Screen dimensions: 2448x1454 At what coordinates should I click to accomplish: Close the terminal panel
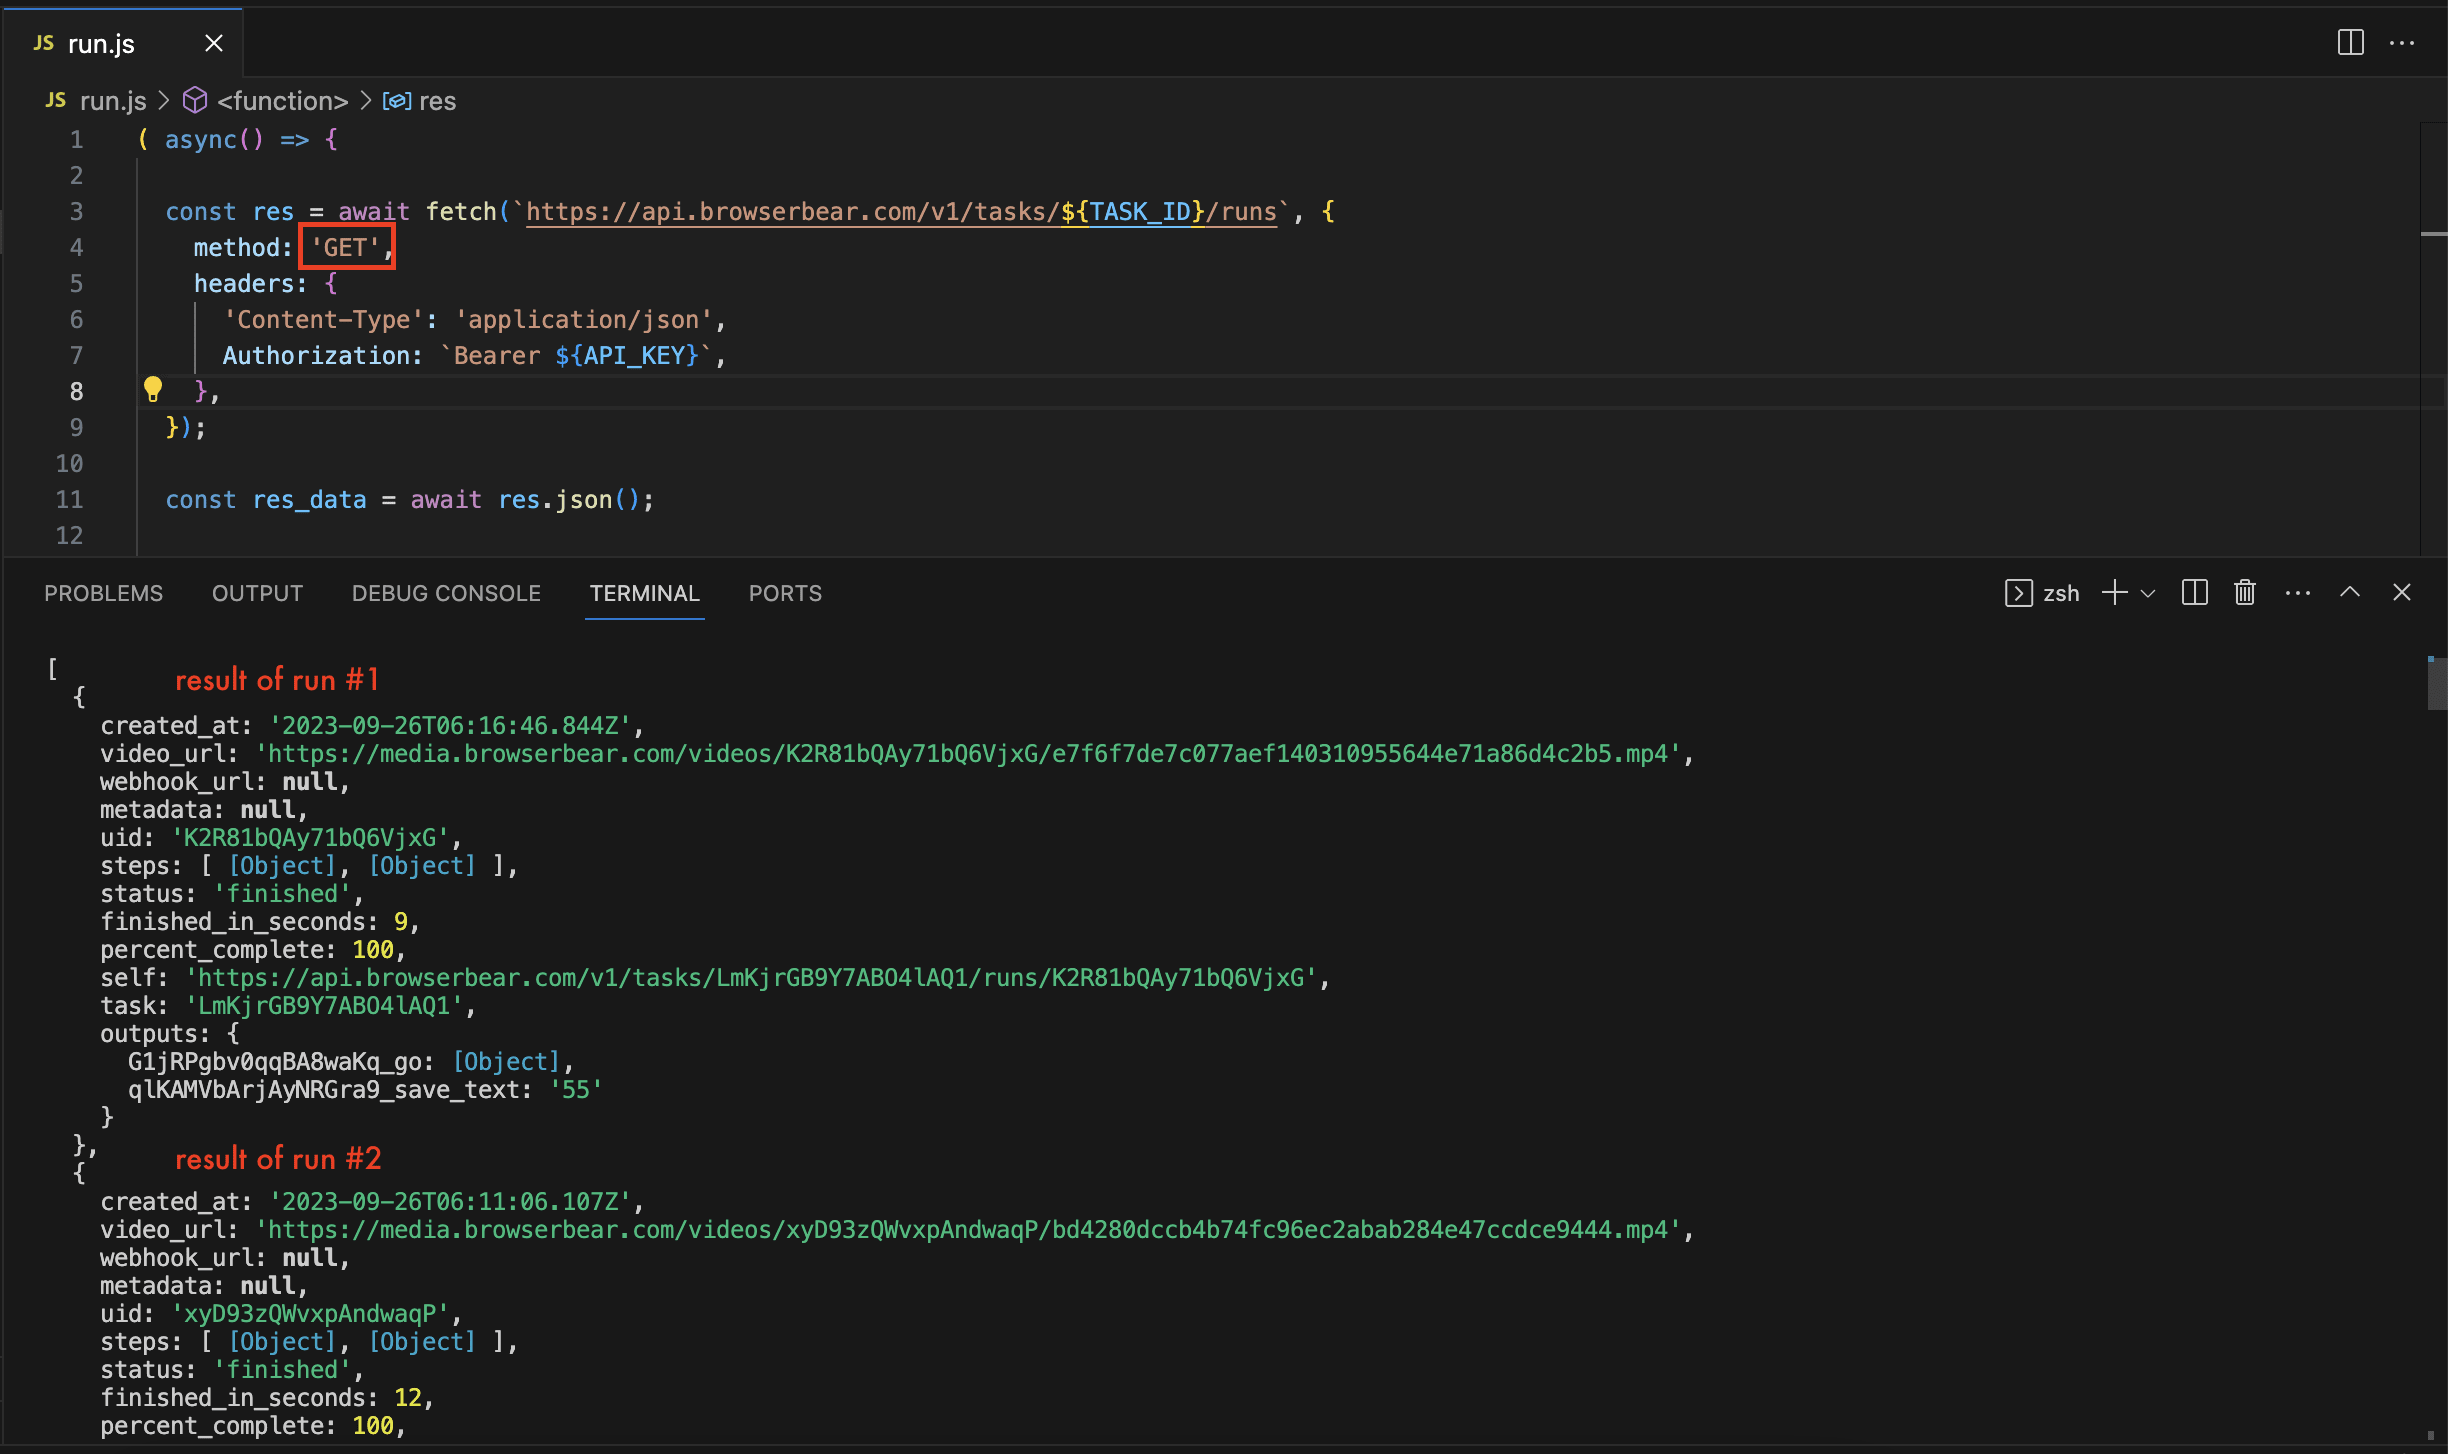2402,592
